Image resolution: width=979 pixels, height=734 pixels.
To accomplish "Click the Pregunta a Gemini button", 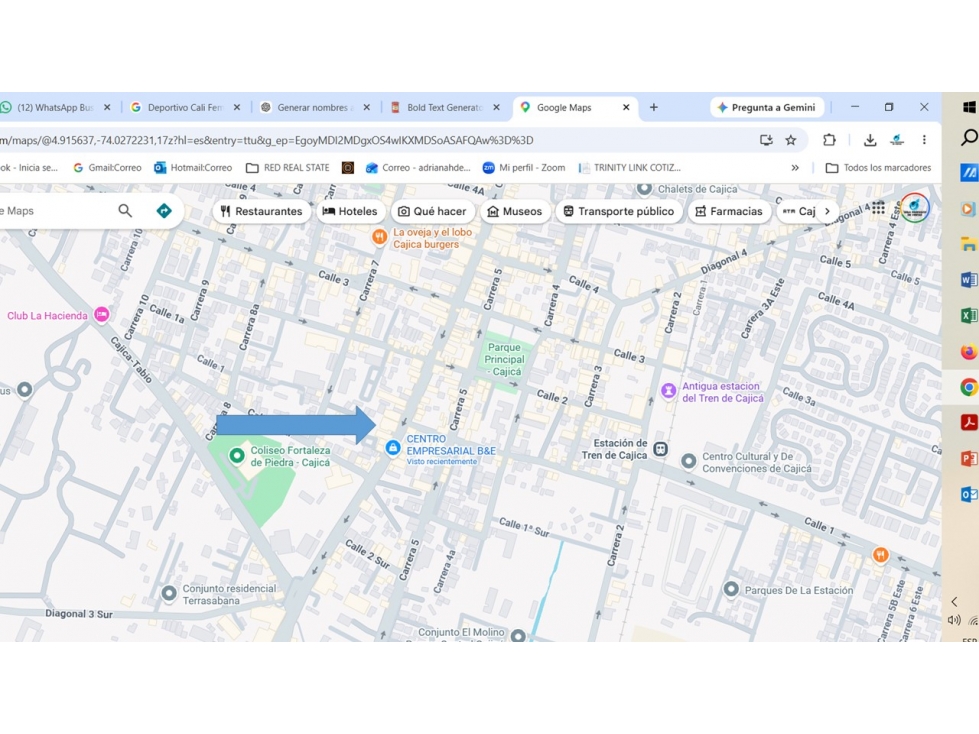I will click(x=767, y=107).
